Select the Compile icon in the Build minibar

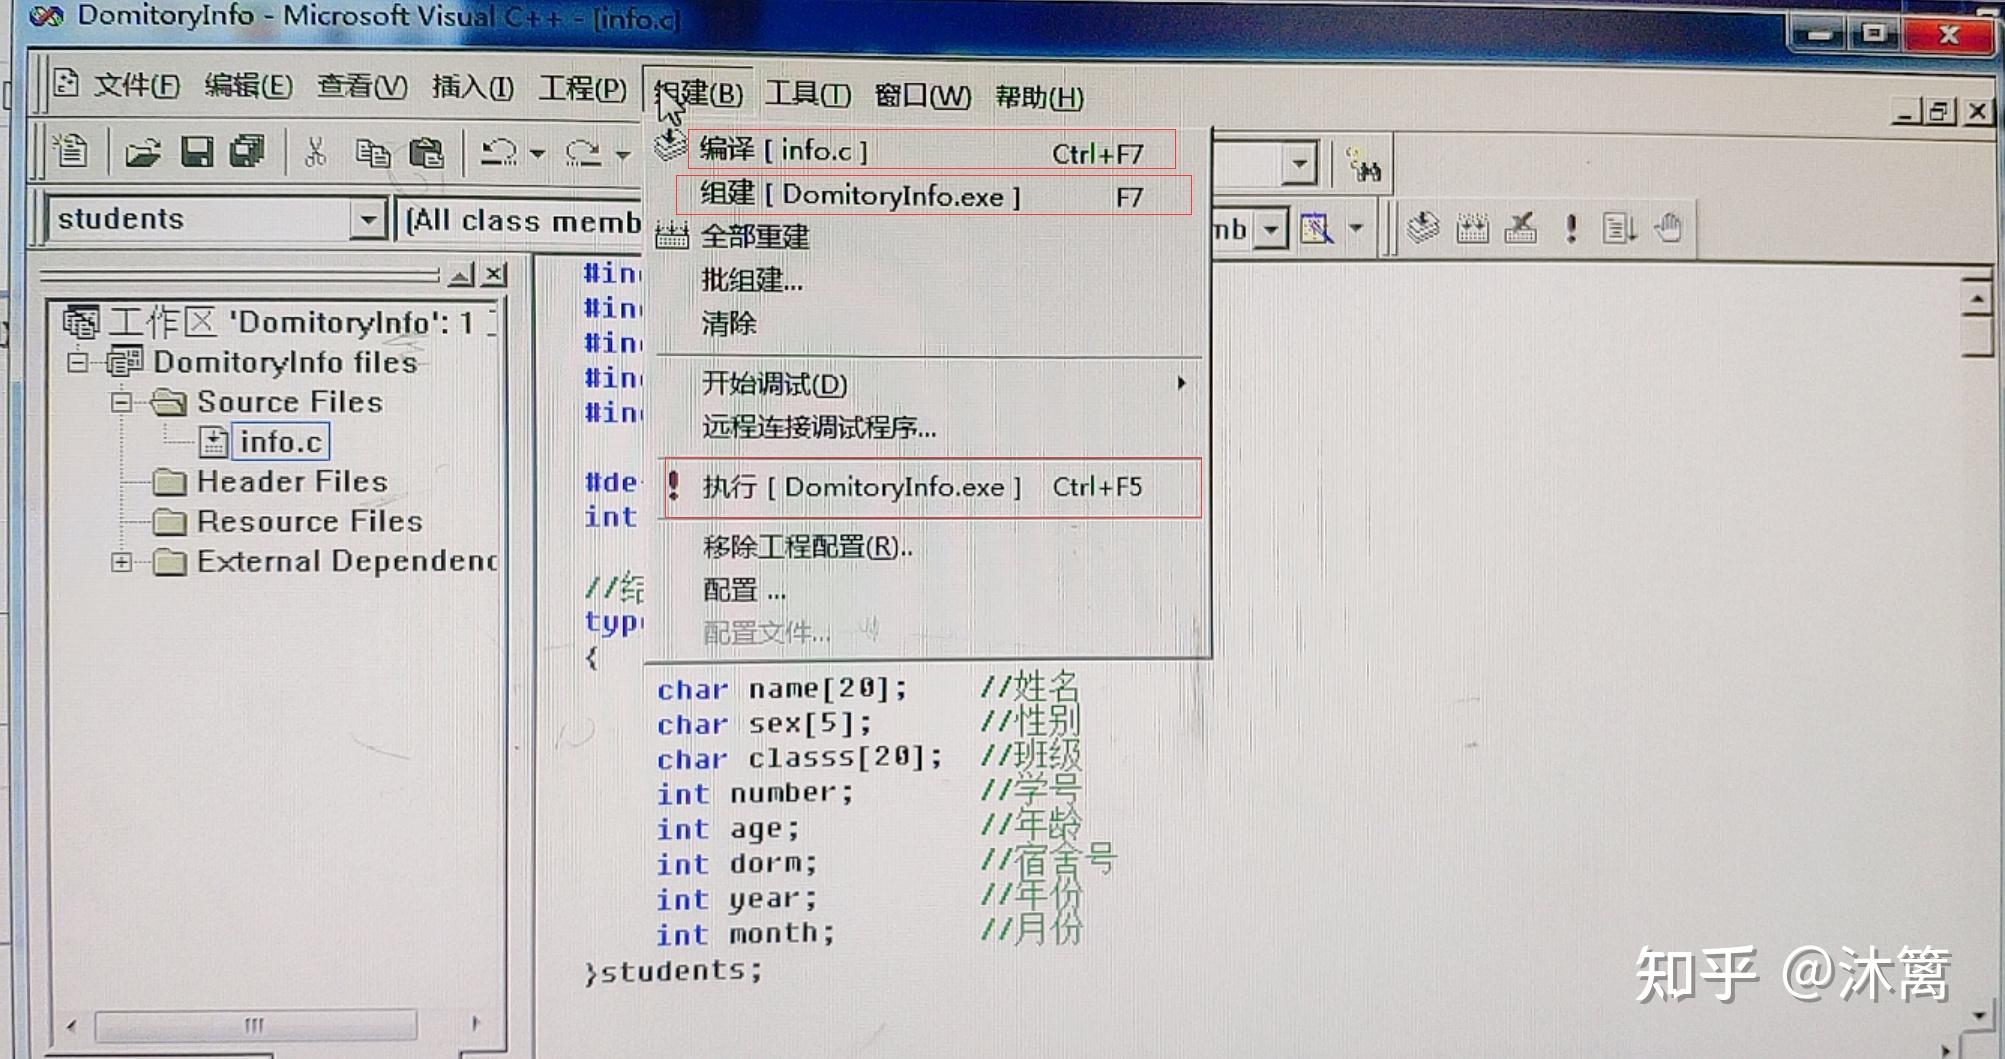[x=1423, y=228]
